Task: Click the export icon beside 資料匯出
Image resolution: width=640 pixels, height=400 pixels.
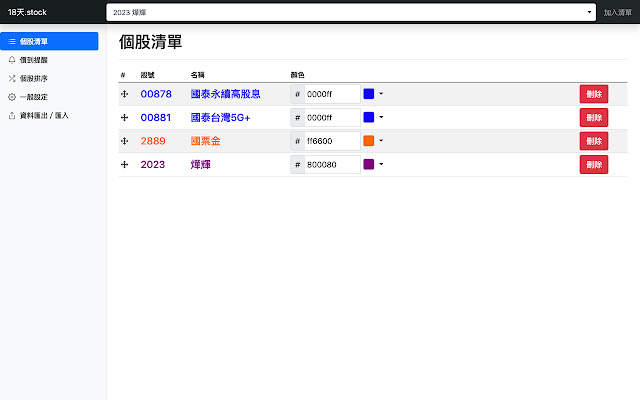Action: [x=12, y=116]
